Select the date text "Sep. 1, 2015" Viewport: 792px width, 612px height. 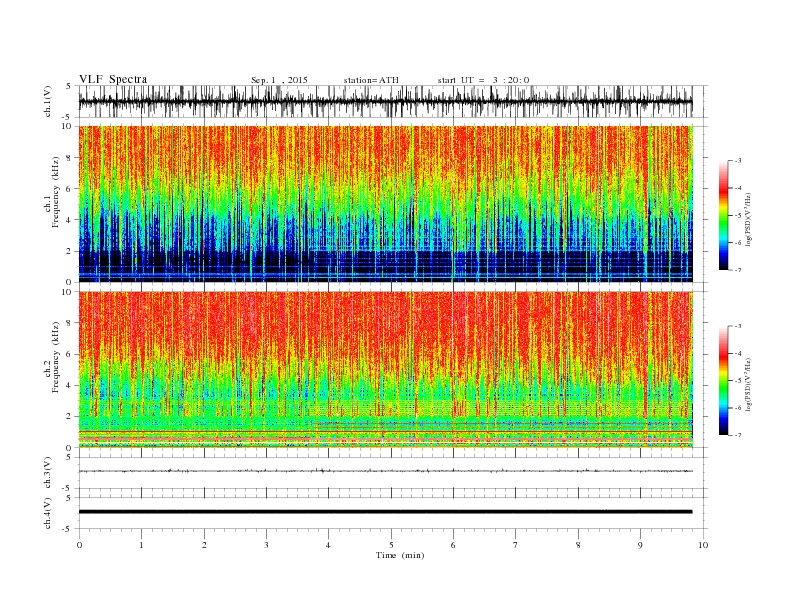(x=279, y=80)
